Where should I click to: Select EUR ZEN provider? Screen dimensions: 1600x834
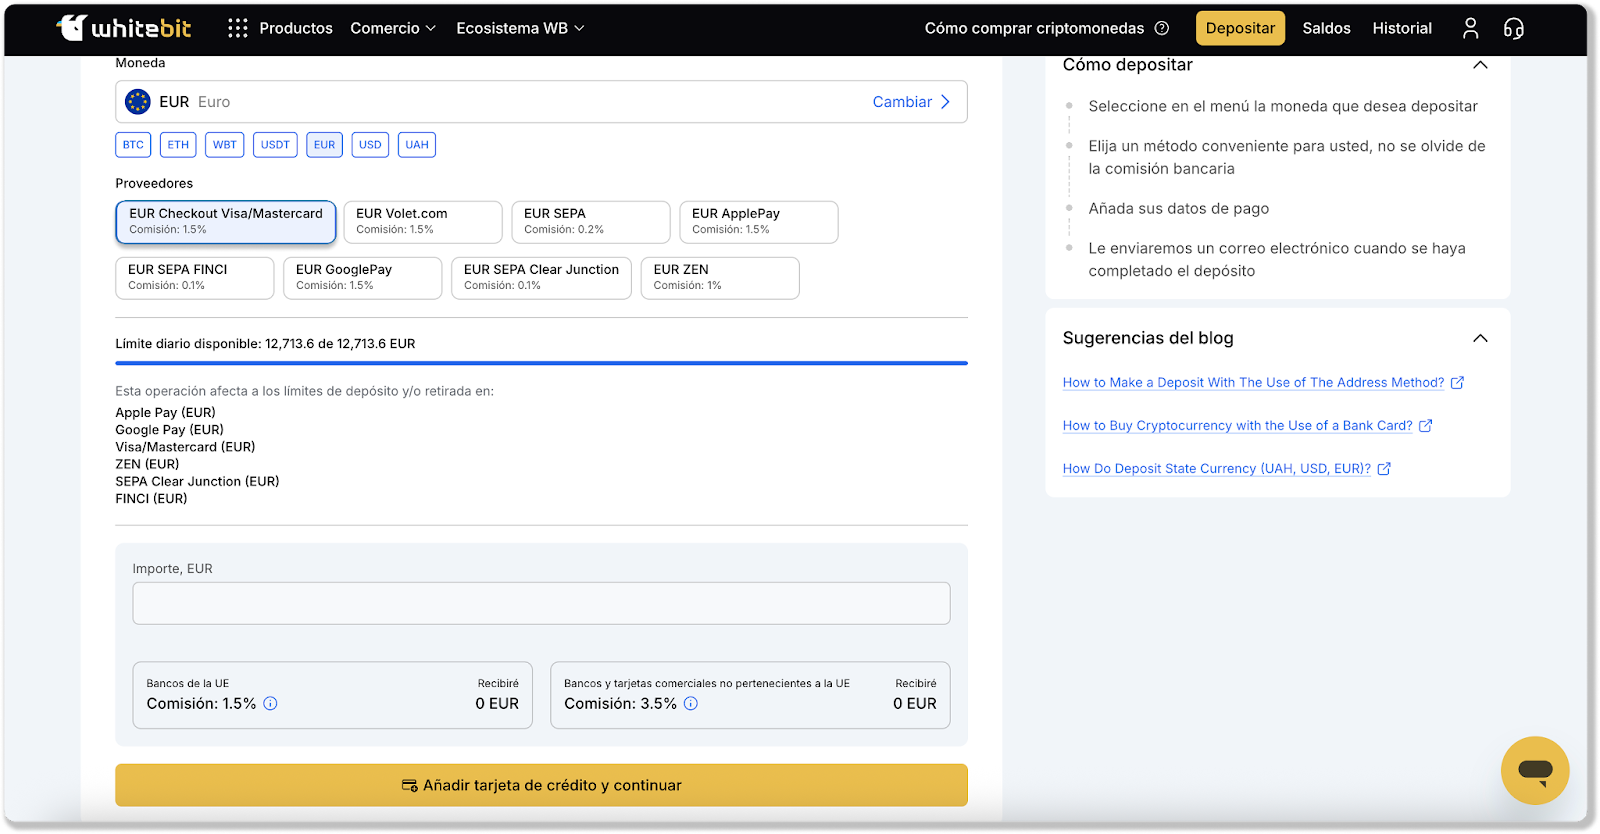point(720,278)
